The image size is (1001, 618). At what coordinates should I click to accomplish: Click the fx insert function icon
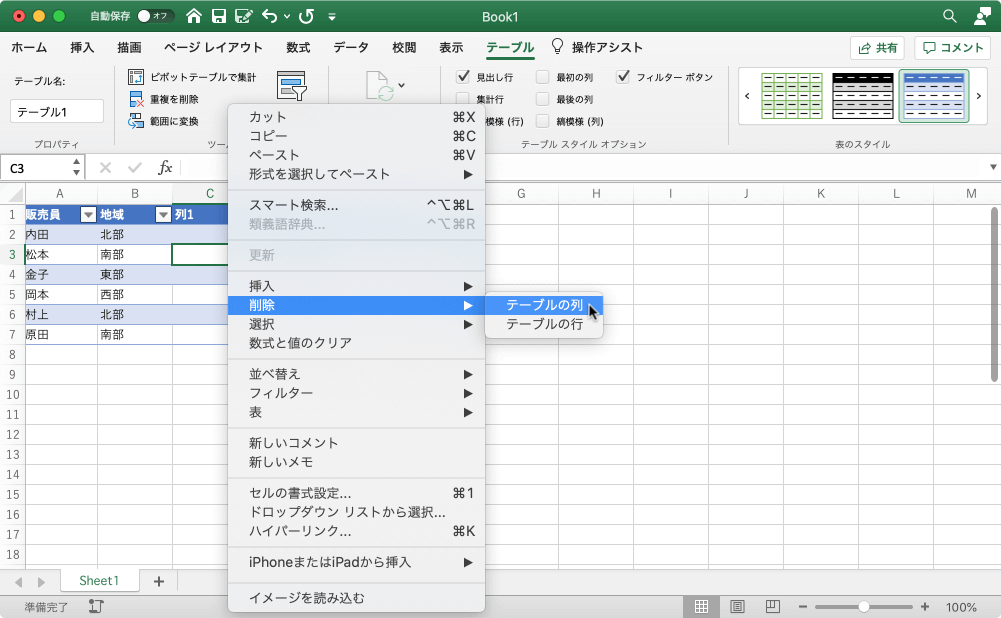click(x=165, y=168)
